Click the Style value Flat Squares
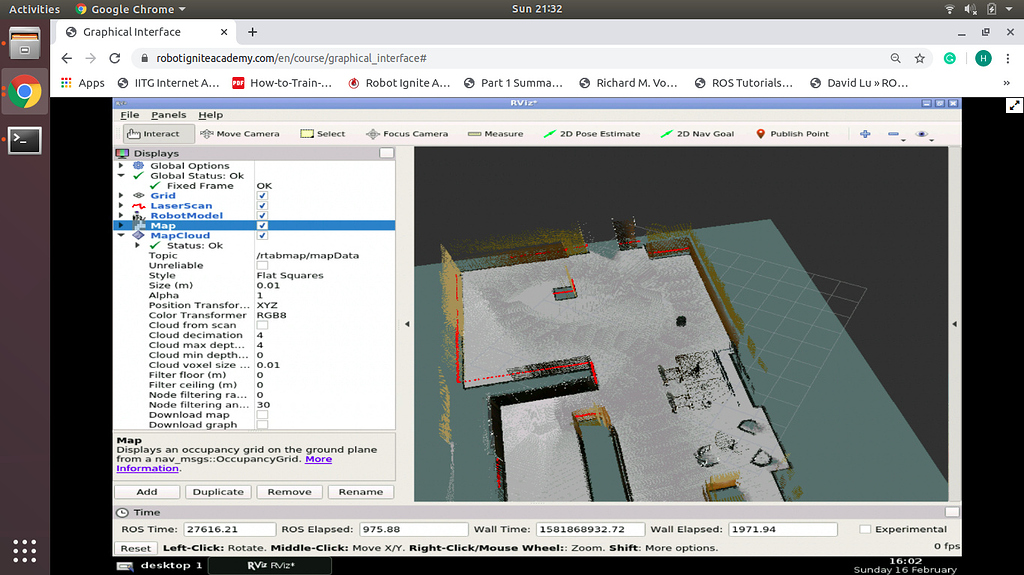Screen dimensions: 1024x575 290,275
